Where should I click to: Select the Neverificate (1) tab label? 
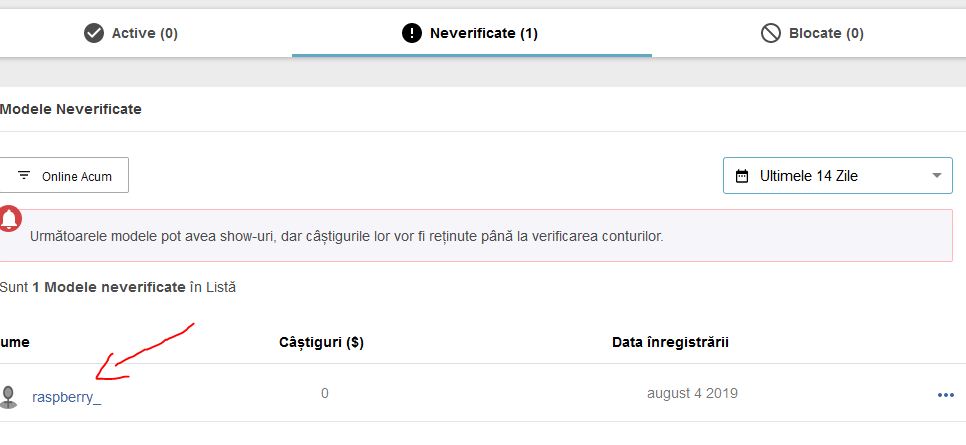(x=483, y=33)
